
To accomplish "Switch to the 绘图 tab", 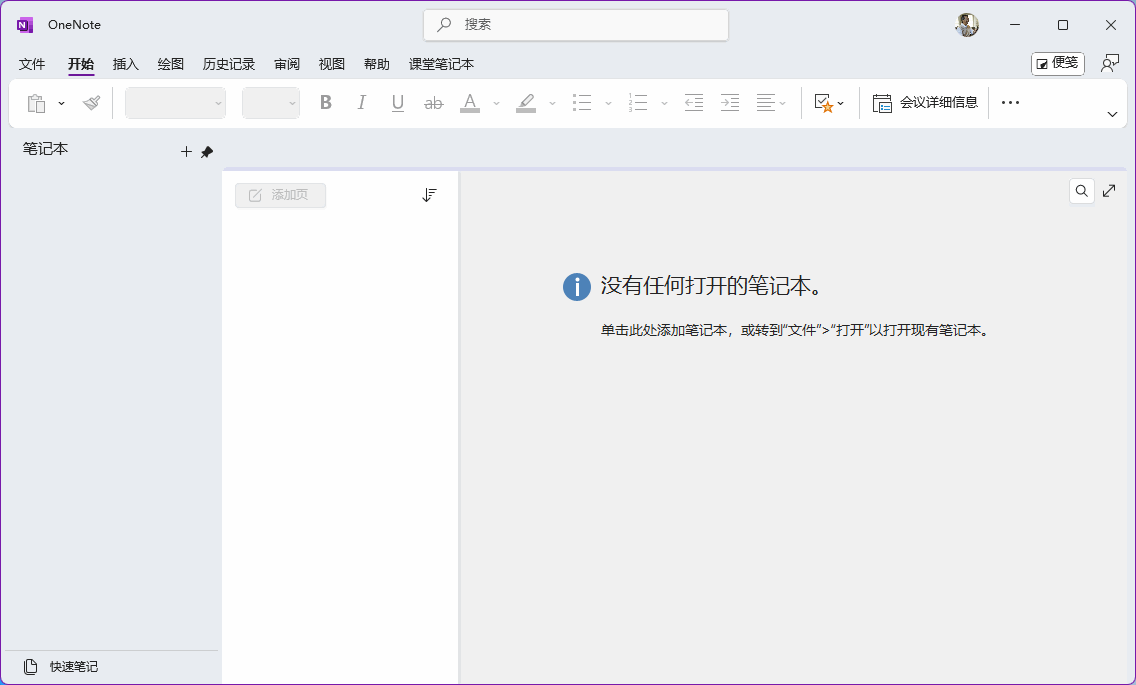I will pyautogui.click(x=171, y=64).
